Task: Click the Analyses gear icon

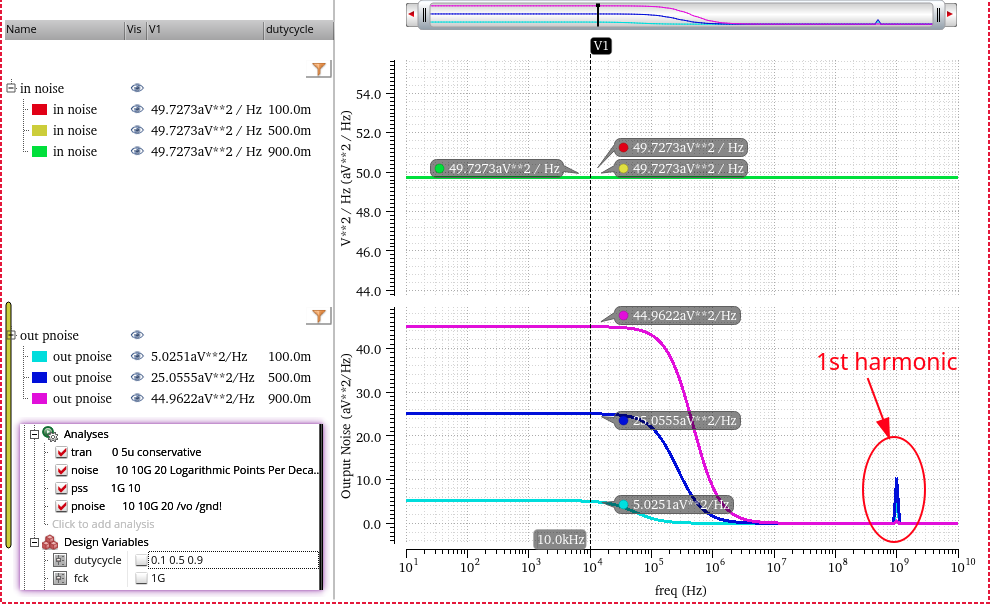Action: pos(50,434)
